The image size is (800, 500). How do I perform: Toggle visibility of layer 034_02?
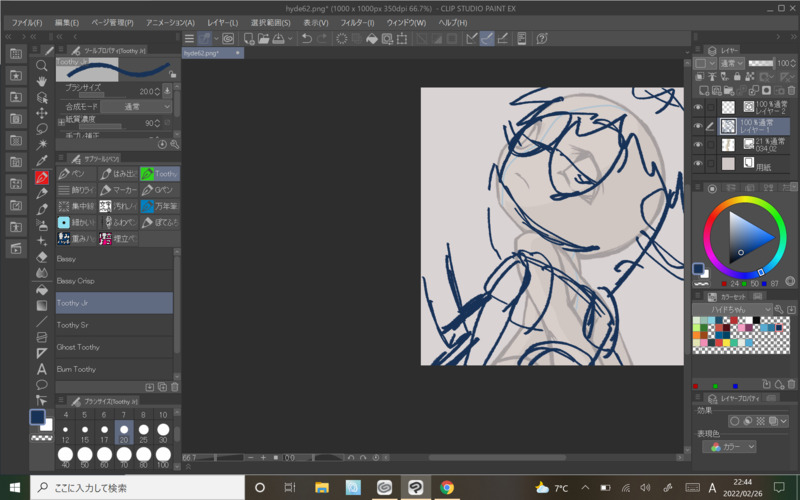[698, 145]
